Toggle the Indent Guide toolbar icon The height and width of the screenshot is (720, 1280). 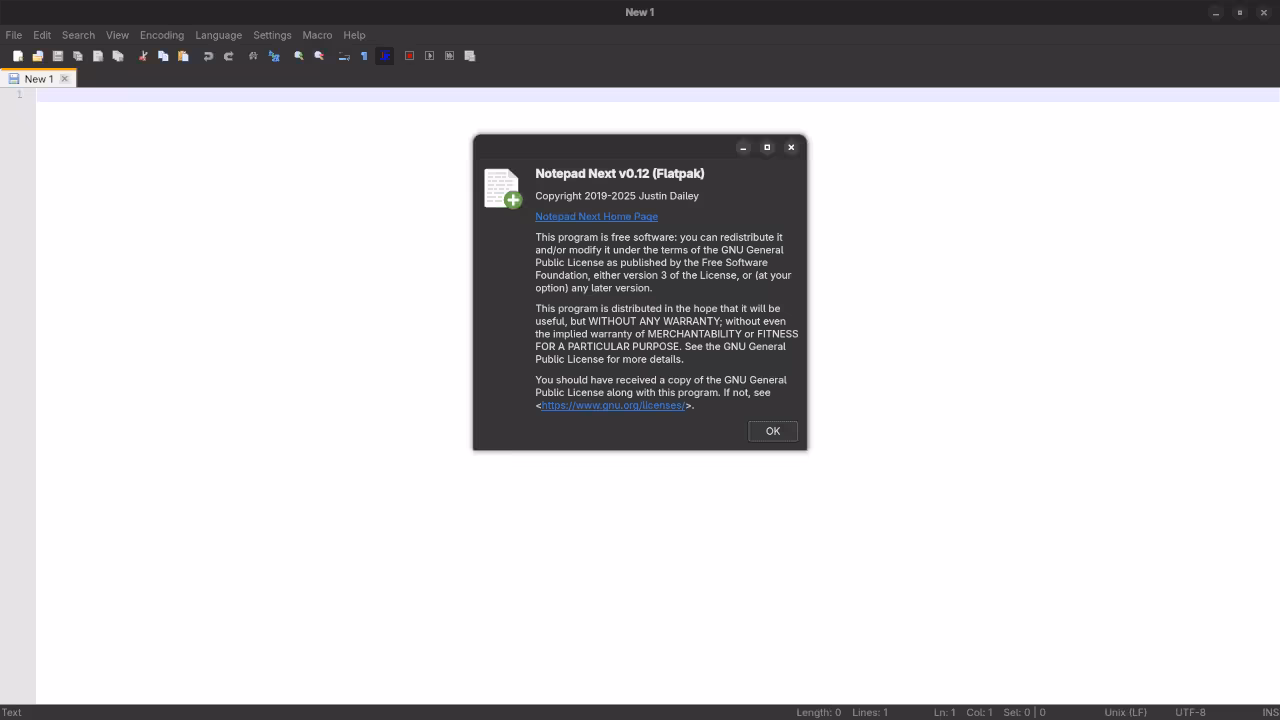pos(384,56)
